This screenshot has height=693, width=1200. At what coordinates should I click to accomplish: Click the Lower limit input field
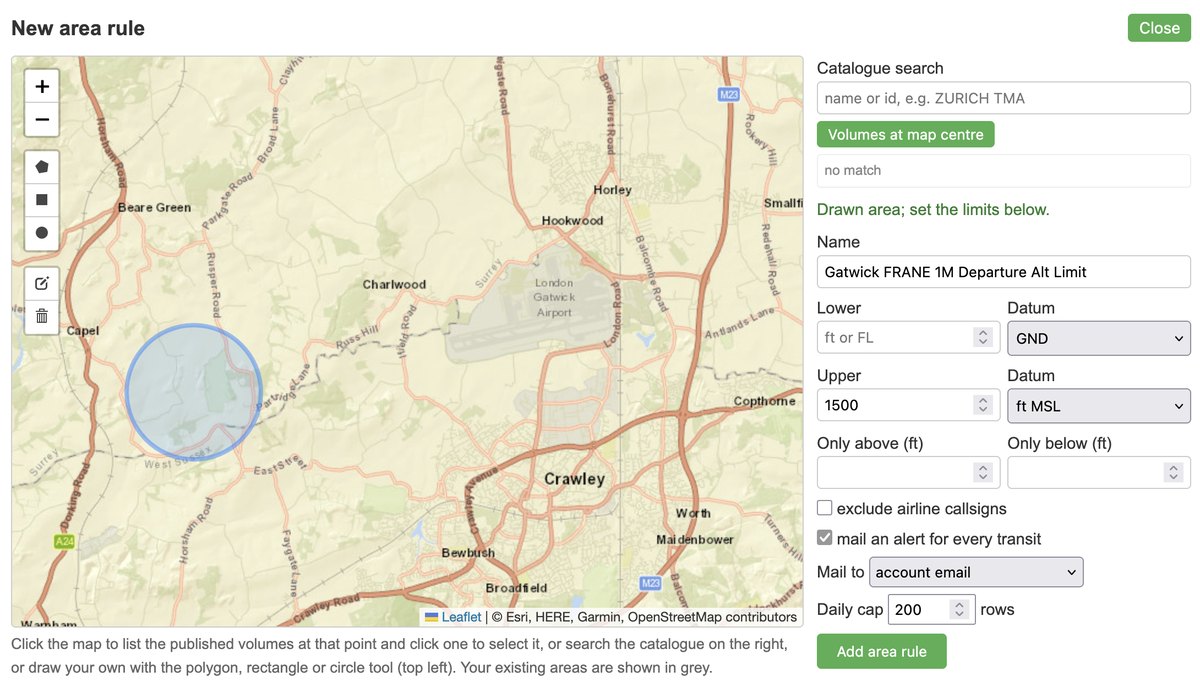(908, 338)
